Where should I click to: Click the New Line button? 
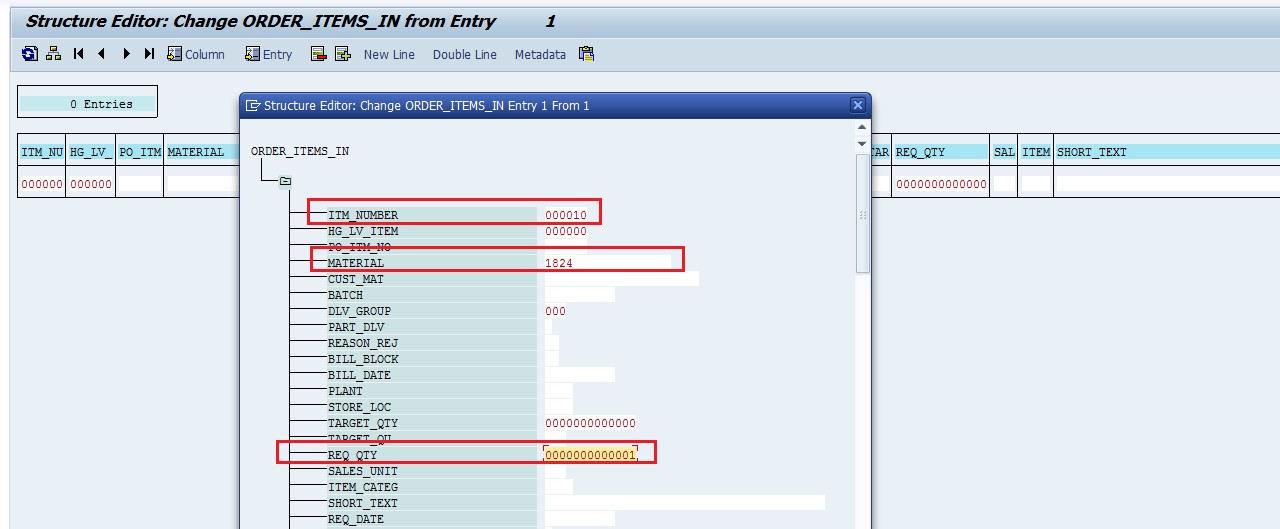pos(389,55)
